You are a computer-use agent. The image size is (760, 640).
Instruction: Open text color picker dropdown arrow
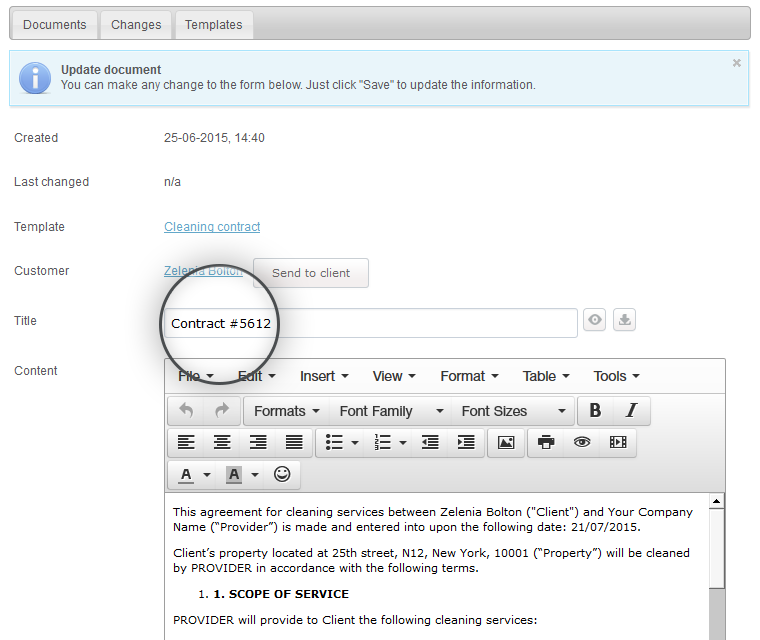pyautogui.click(x=207, y=475)
